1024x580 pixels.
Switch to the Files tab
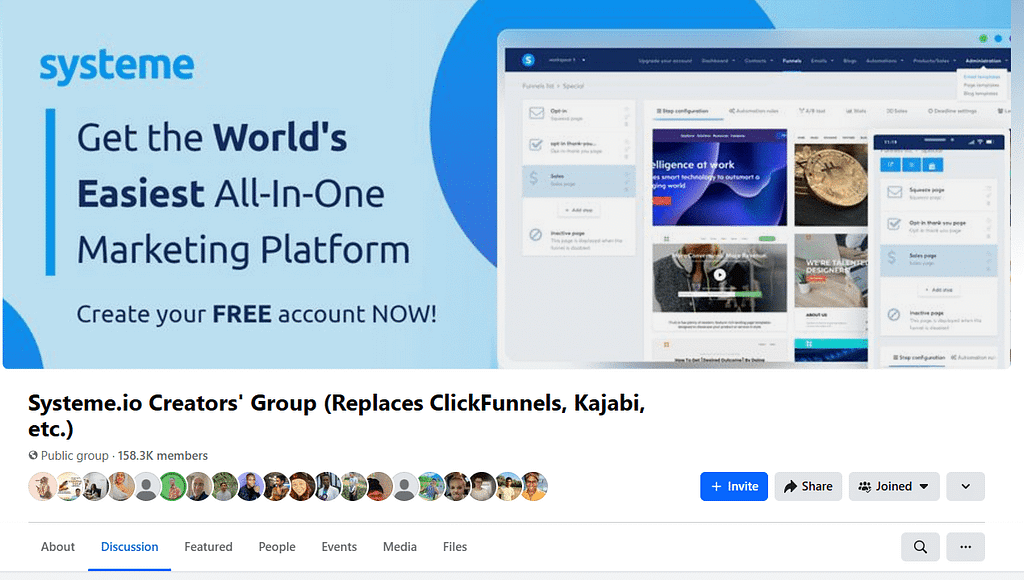coord(454,547)
